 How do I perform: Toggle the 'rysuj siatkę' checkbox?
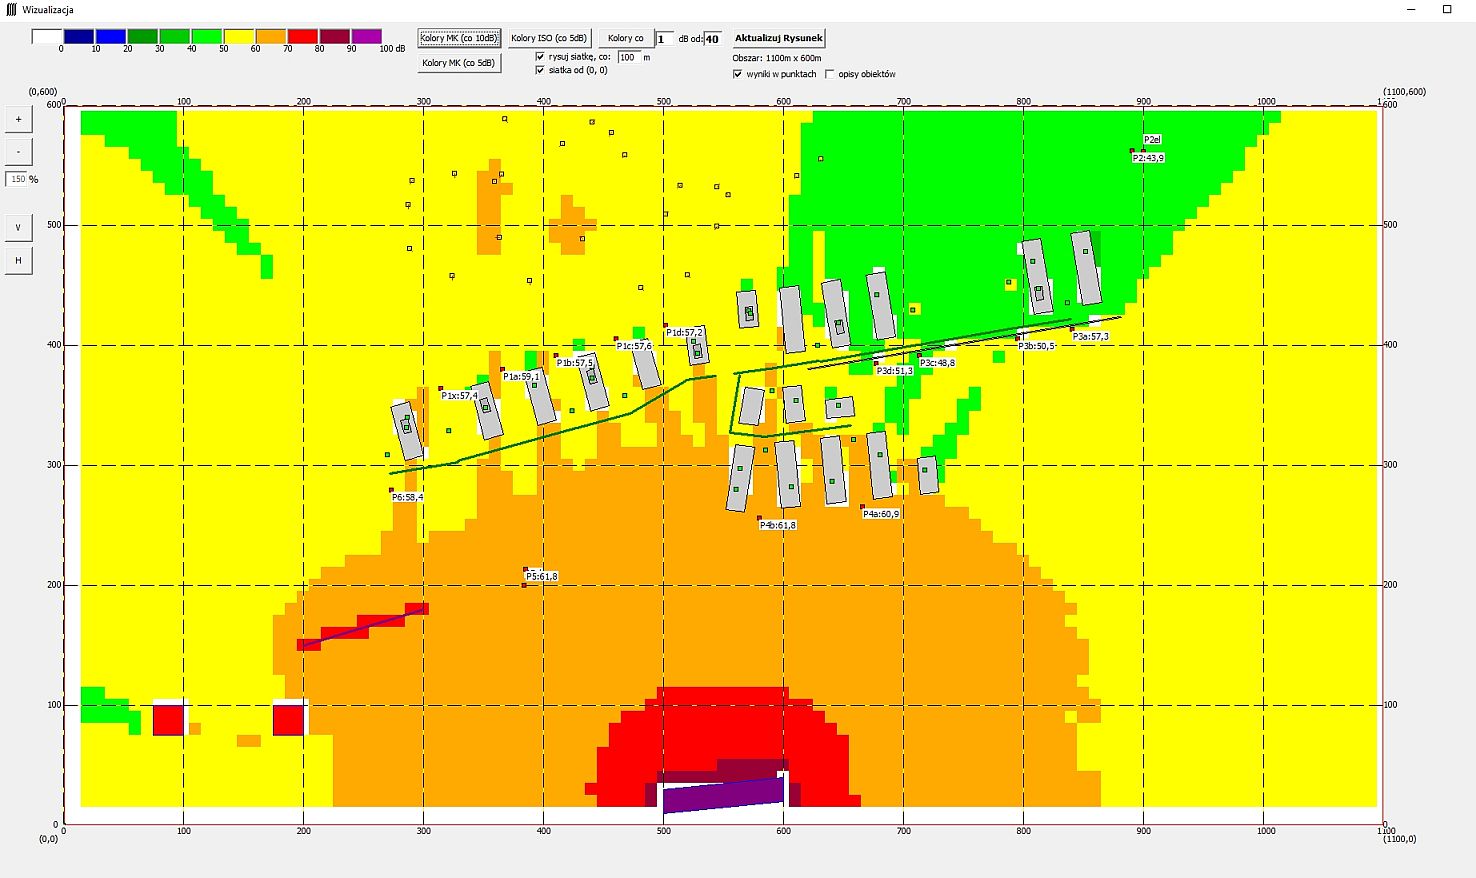coord(541,57)
